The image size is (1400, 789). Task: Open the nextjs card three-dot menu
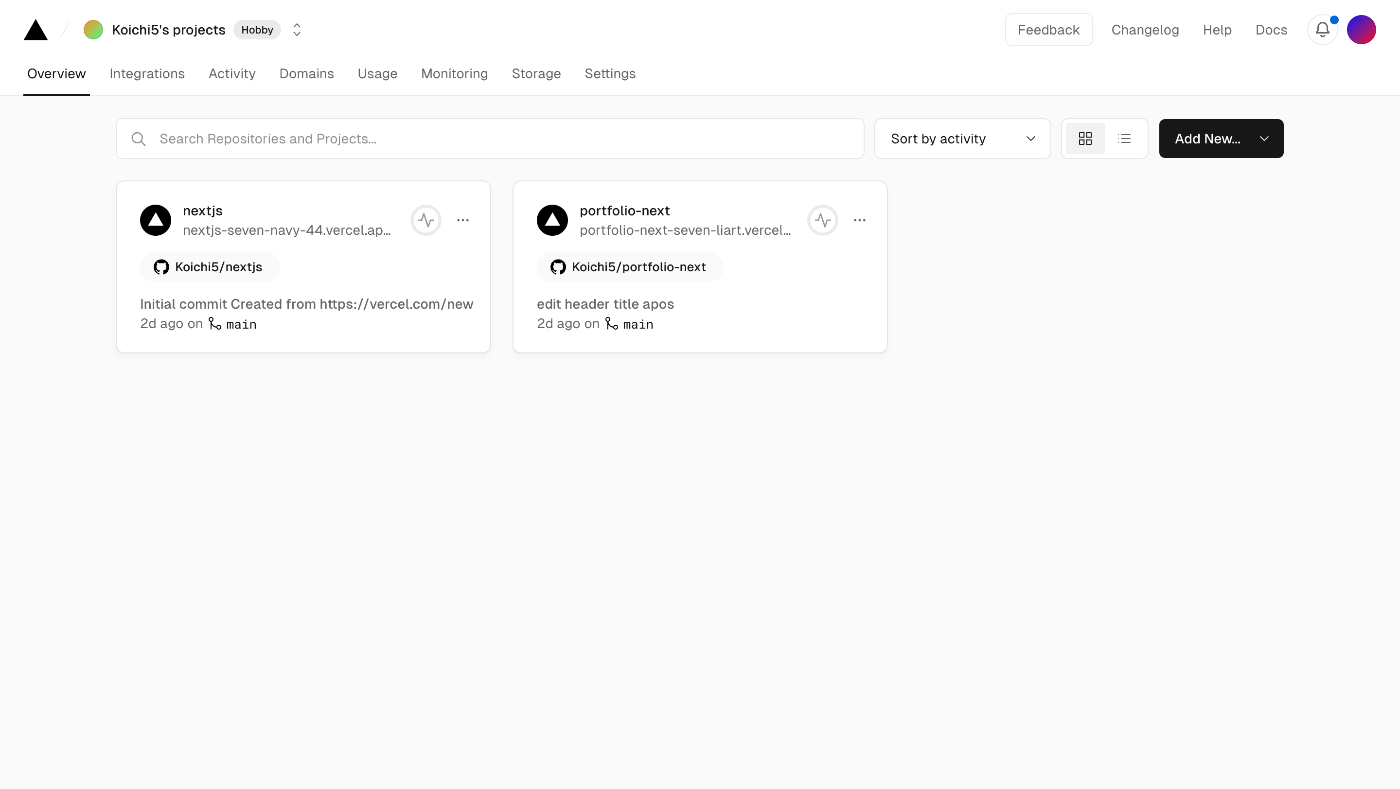[x=463, y=220]
